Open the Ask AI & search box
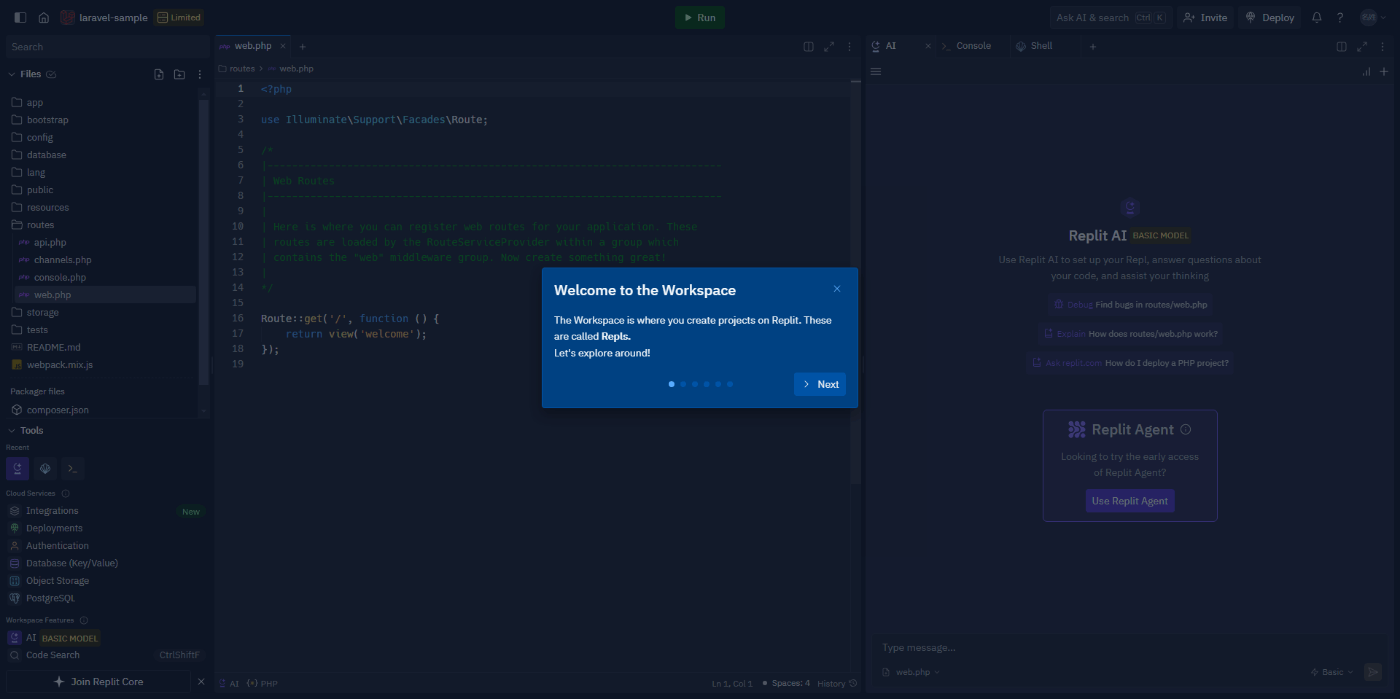Screen dimensions: 1400x699 tap(1110, 17)
